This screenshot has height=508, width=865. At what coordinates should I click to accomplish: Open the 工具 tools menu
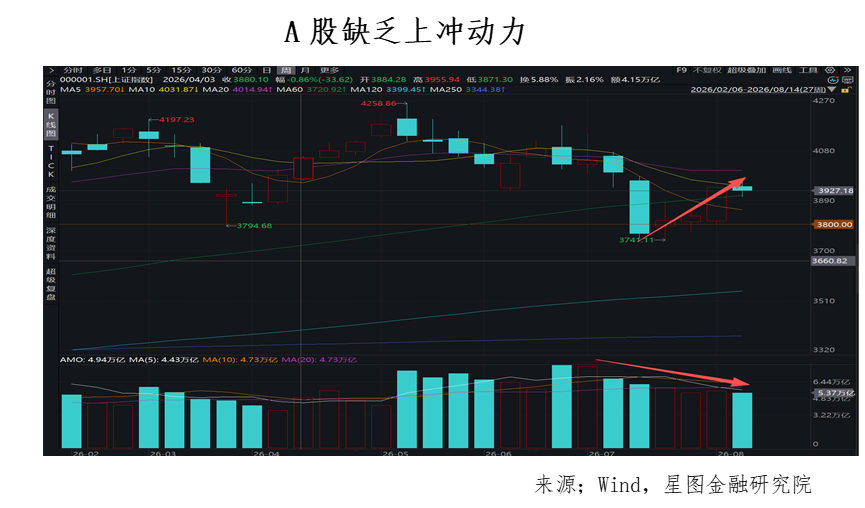click(x=808, y=71)
